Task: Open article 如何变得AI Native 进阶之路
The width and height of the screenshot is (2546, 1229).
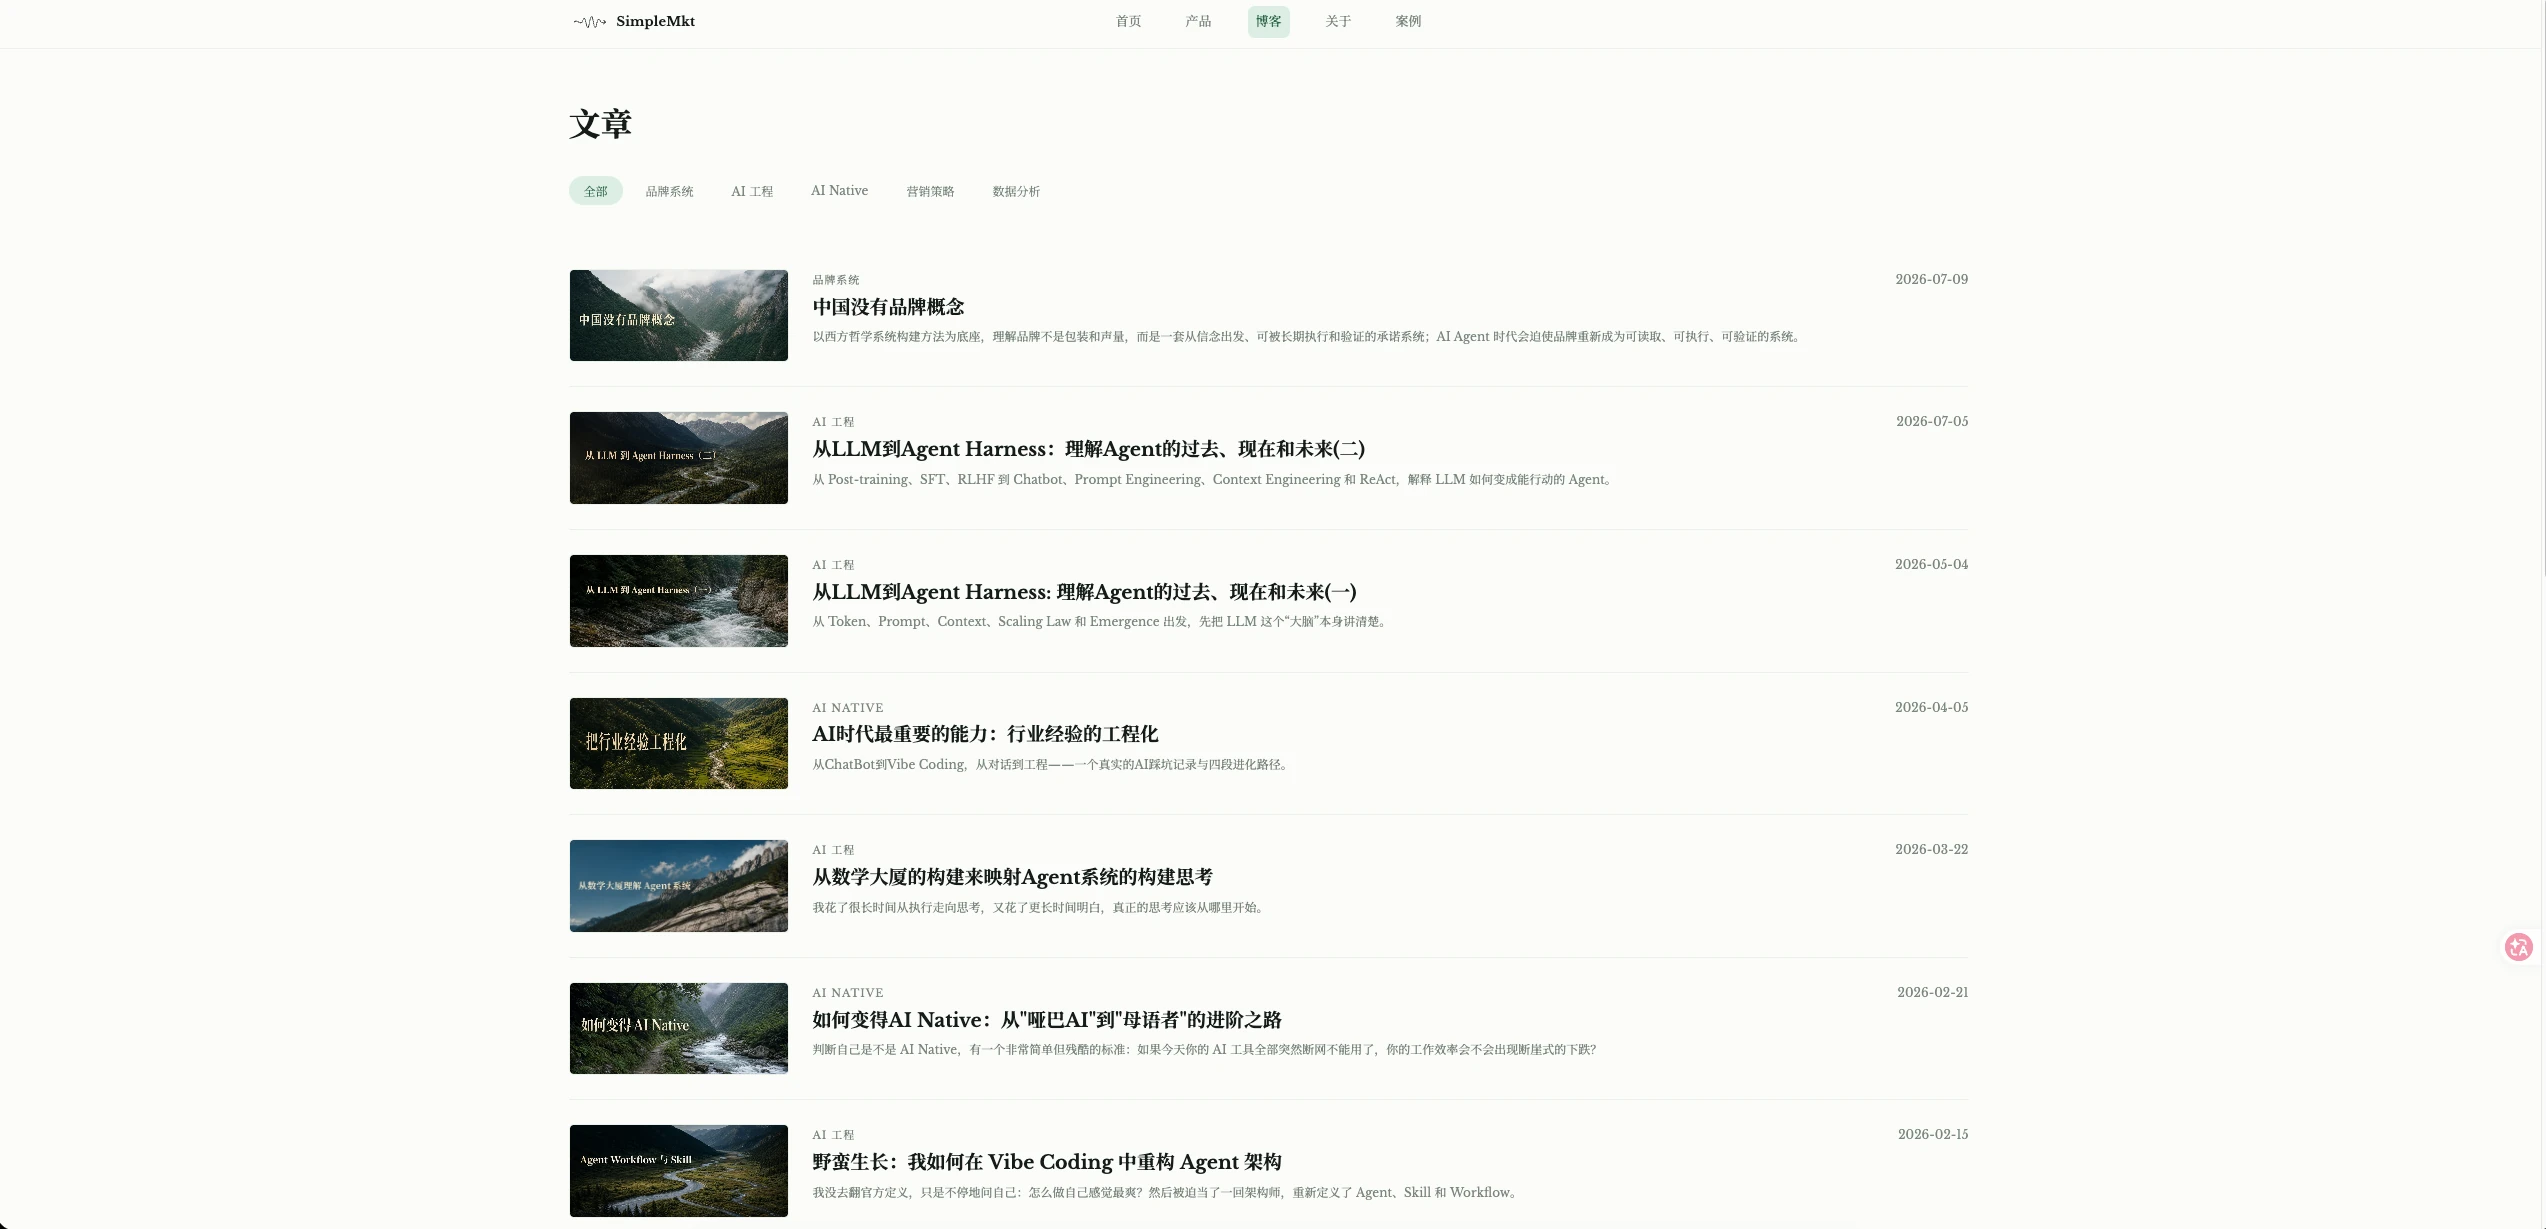Action: 1047,1020
